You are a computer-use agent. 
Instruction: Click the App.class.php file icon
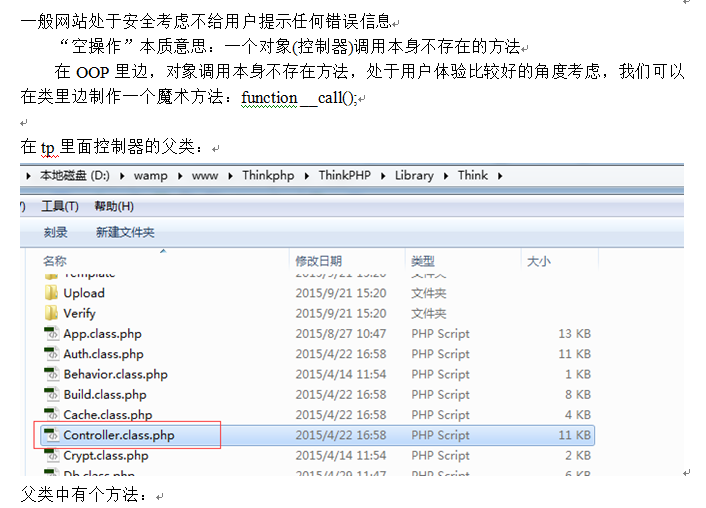tap(51, 333)
